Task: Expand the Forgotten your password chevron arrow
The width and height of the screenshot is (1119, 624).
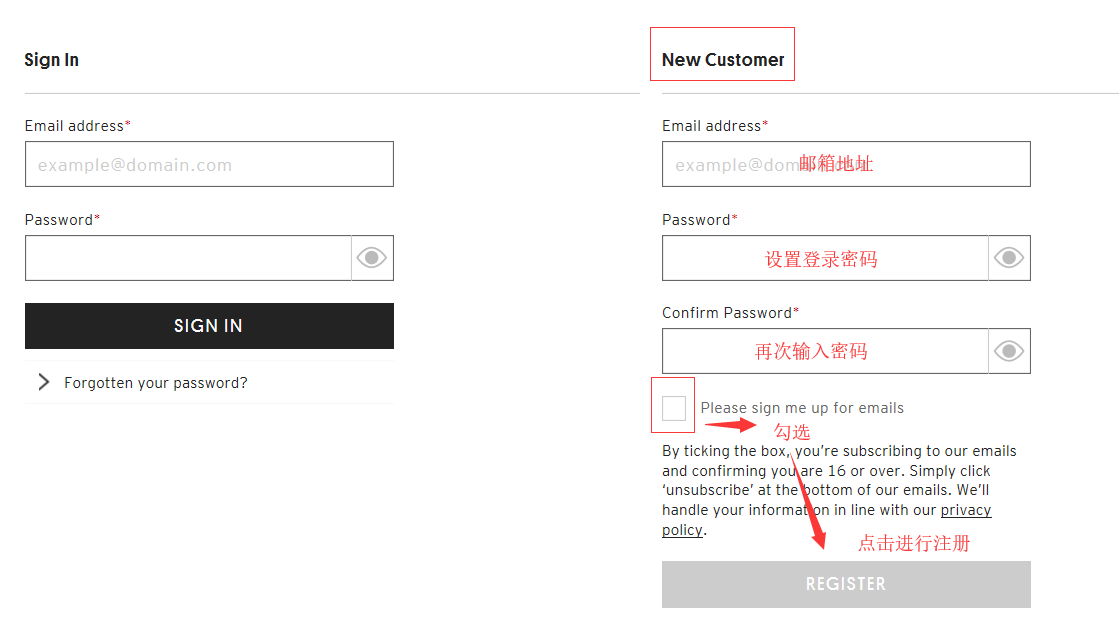Action: 43,382
